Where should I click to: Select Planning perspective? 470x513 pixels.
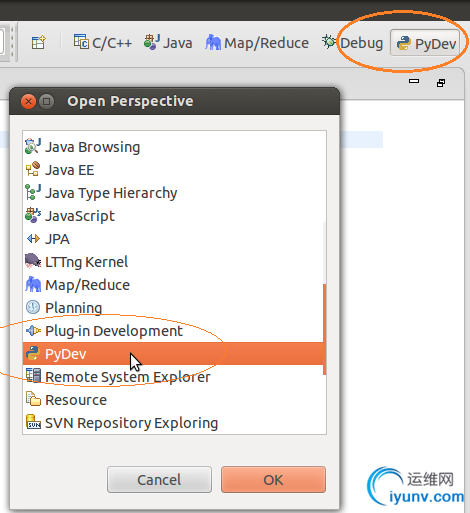173,308
